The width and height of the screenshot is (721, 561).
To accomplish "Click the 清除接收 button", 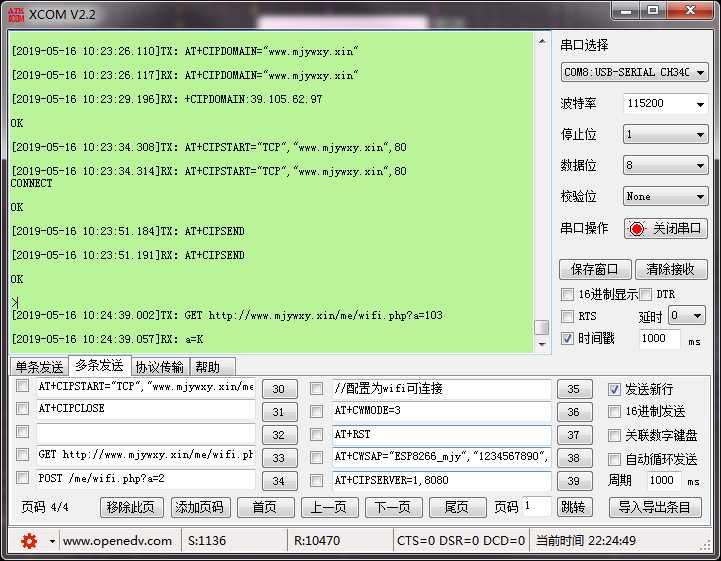I will (671, 269).
